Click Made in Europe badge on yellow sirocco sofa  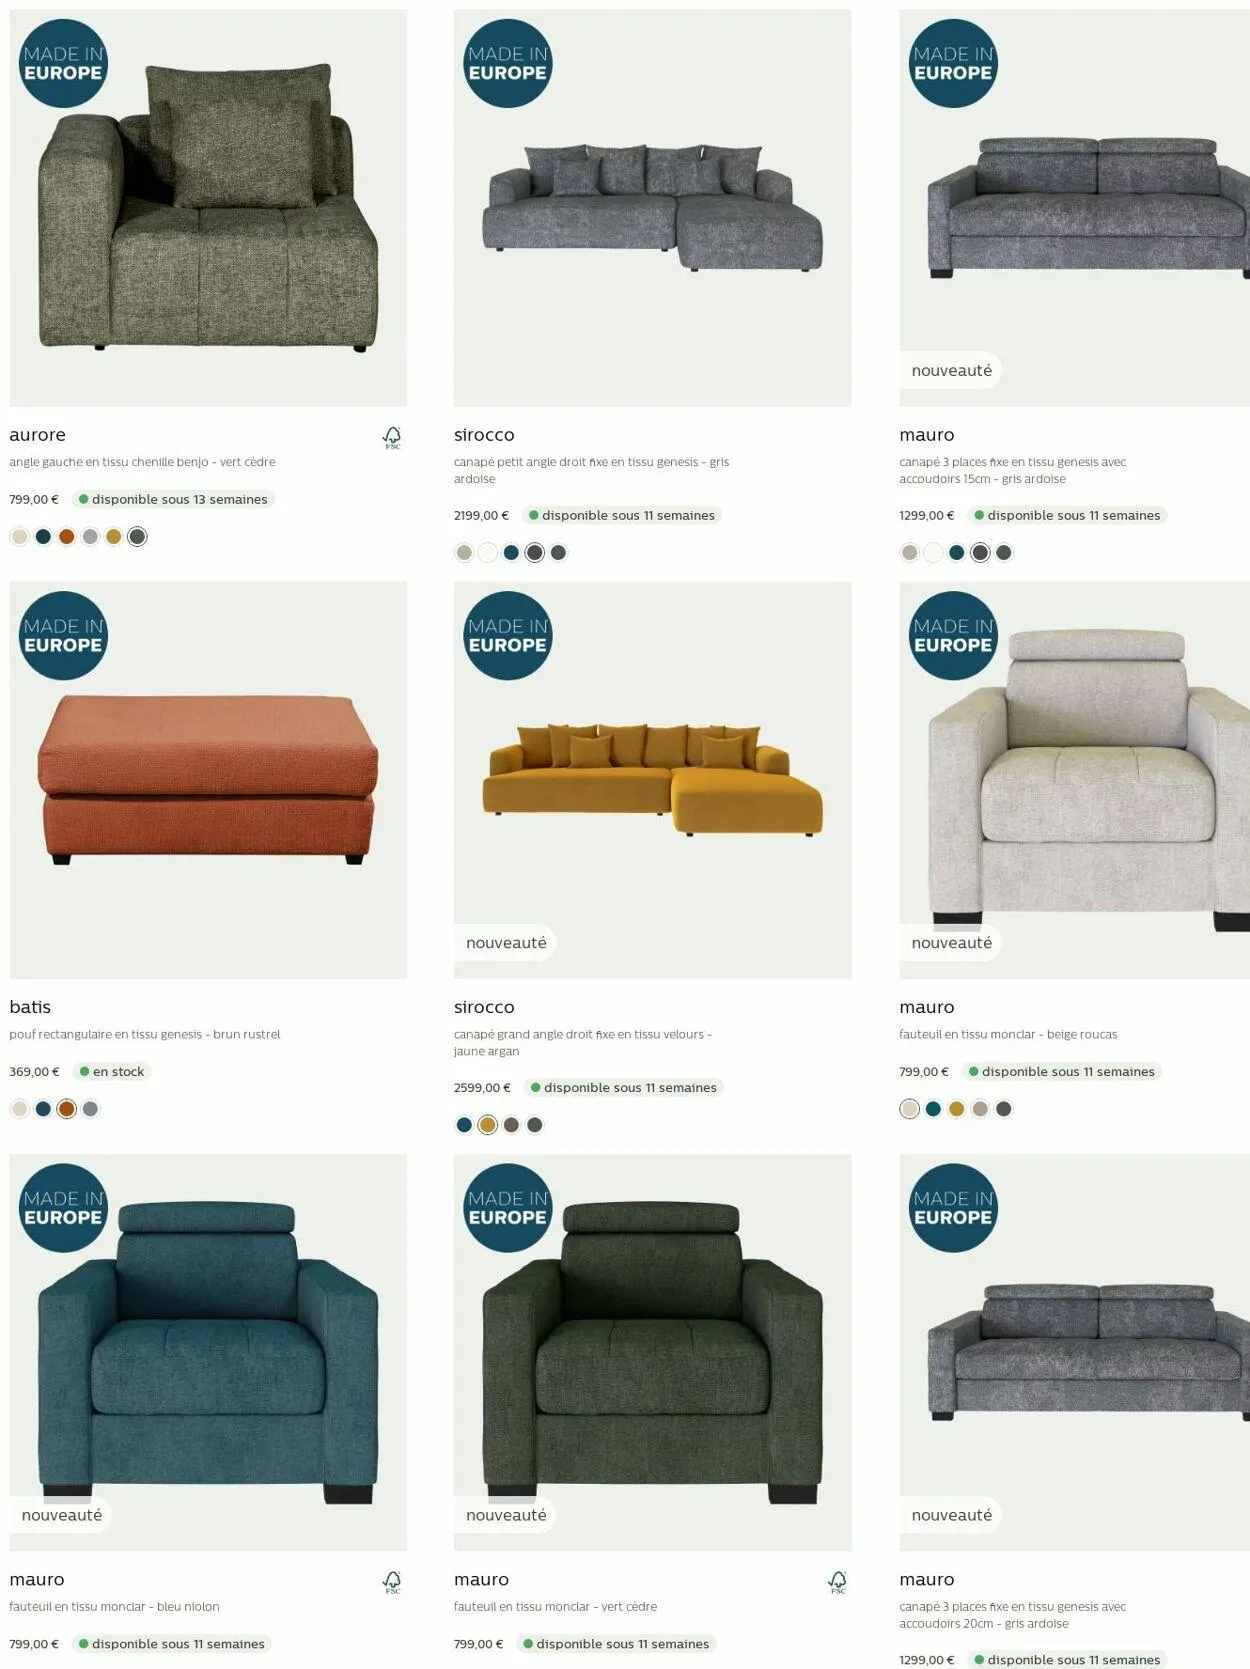point(508,636)
